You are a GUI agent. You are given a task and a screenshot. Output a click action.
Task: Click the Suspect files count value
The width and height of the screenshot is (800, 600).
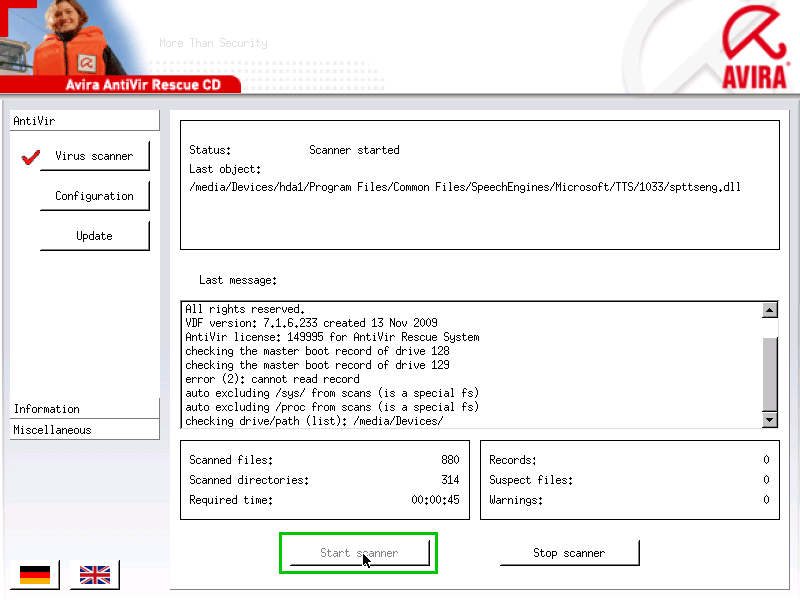[x=766, y=480]
